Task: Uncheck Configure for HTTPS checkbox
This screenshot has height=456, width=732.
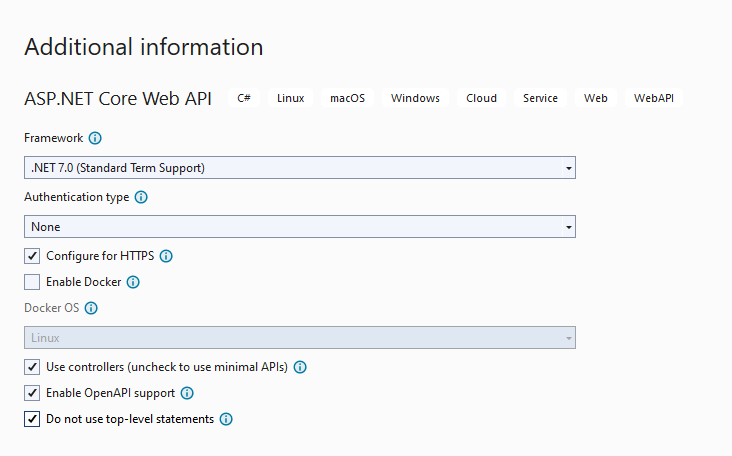Action: click(33, 256)
